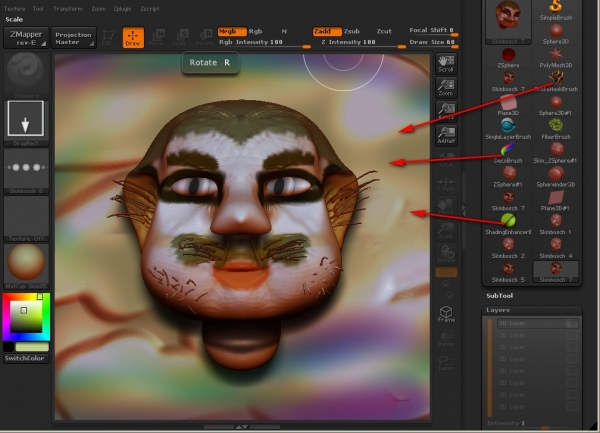Select the DecoBrush tool
The height and width of the screenshot is (433, 600).
(x=508, y=153)
